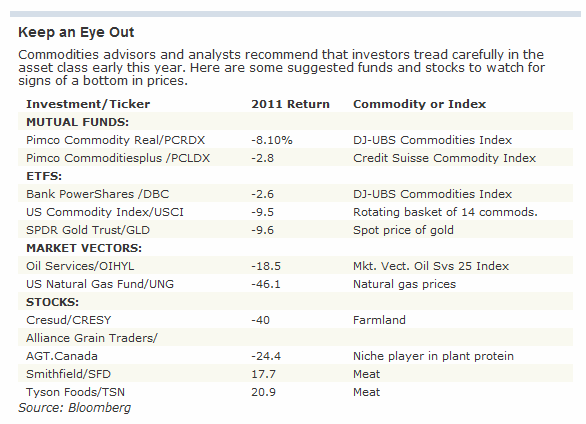Click the Commodity or Index column header
This screenshot has height=424, width=586.
pyautogui.click(x=419, y=104)
